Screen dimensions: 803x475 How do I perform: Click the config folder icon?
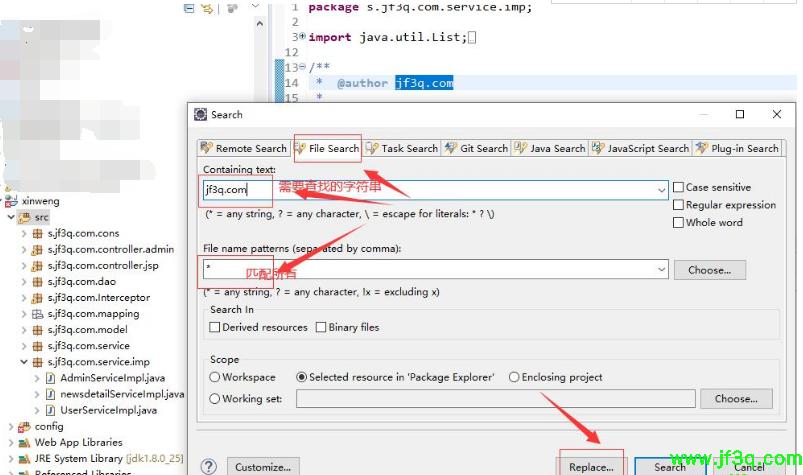point(24,426)
